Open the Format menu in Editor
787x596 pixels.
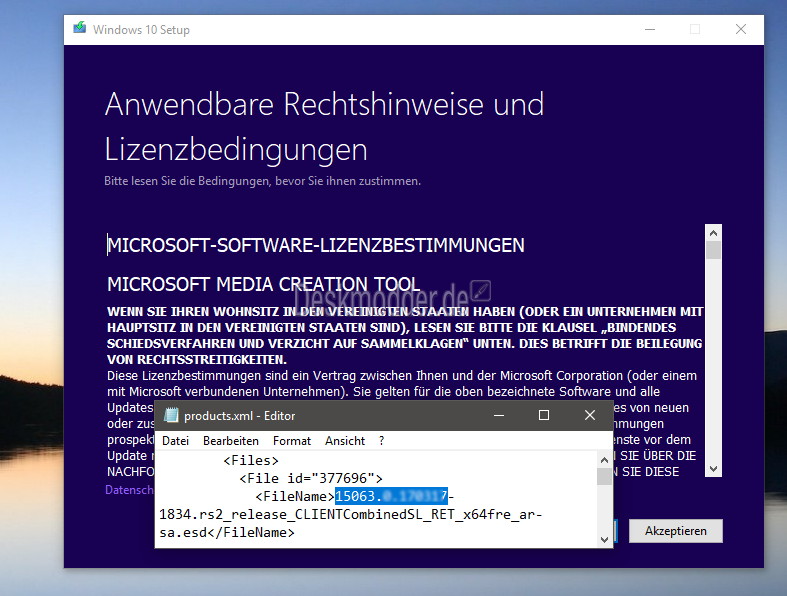(292, 441)
